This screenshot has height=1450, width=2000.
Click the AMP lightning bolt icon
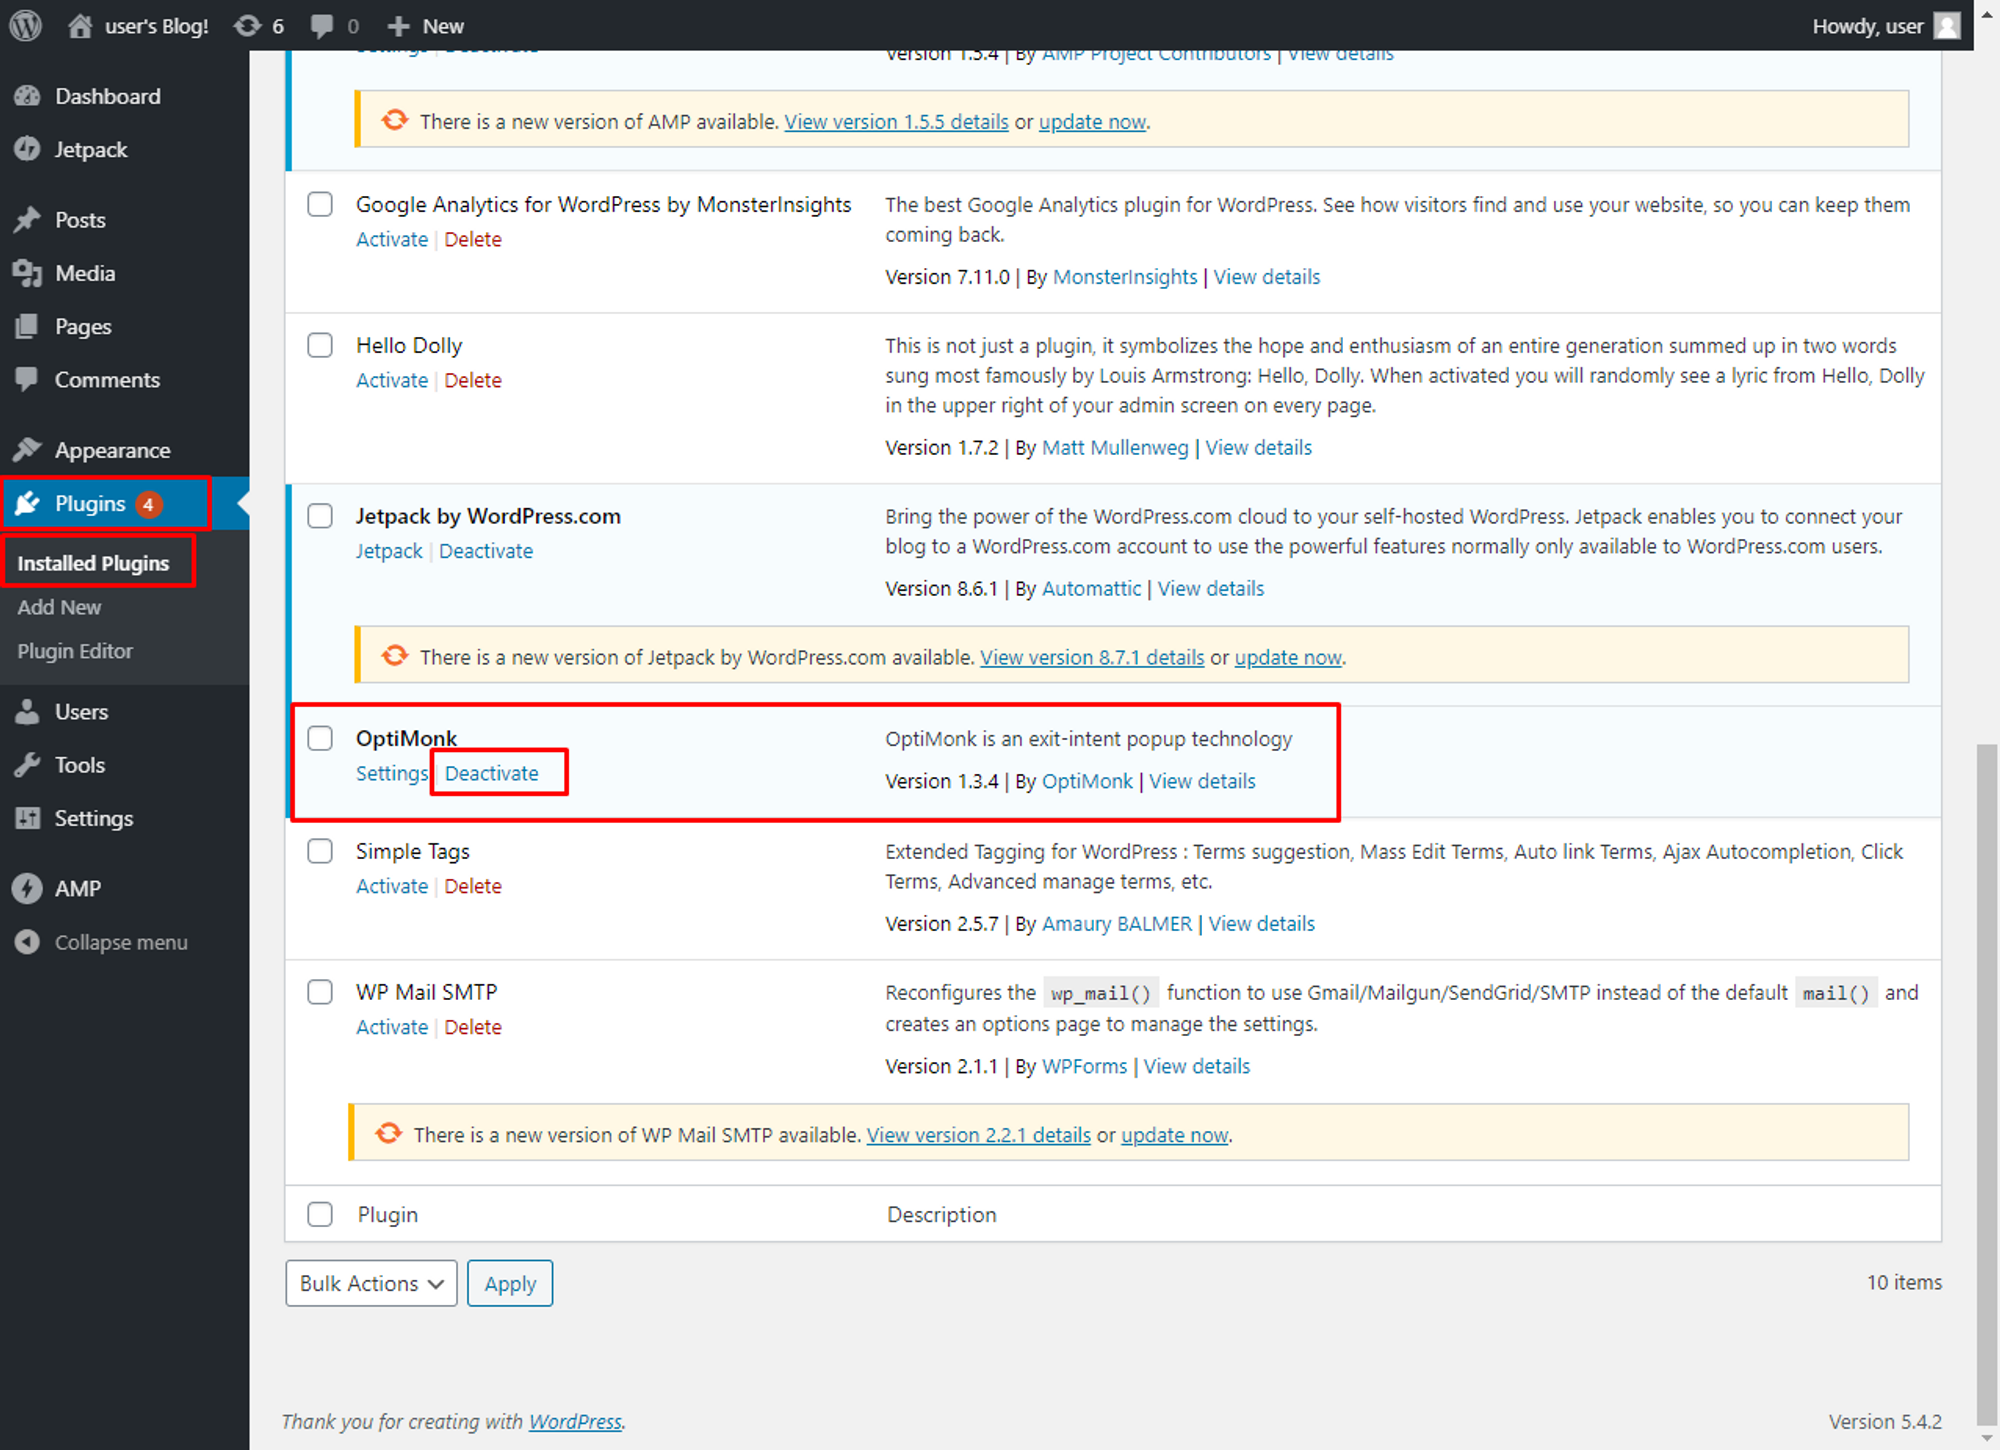pyautogui.click(x=28, y=888)
